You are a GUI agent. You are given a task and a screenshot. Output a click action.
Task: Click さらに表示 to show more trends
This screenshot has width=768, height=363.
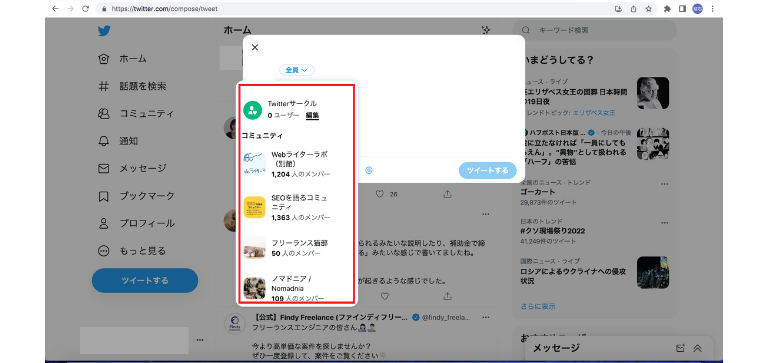[538, 307]
